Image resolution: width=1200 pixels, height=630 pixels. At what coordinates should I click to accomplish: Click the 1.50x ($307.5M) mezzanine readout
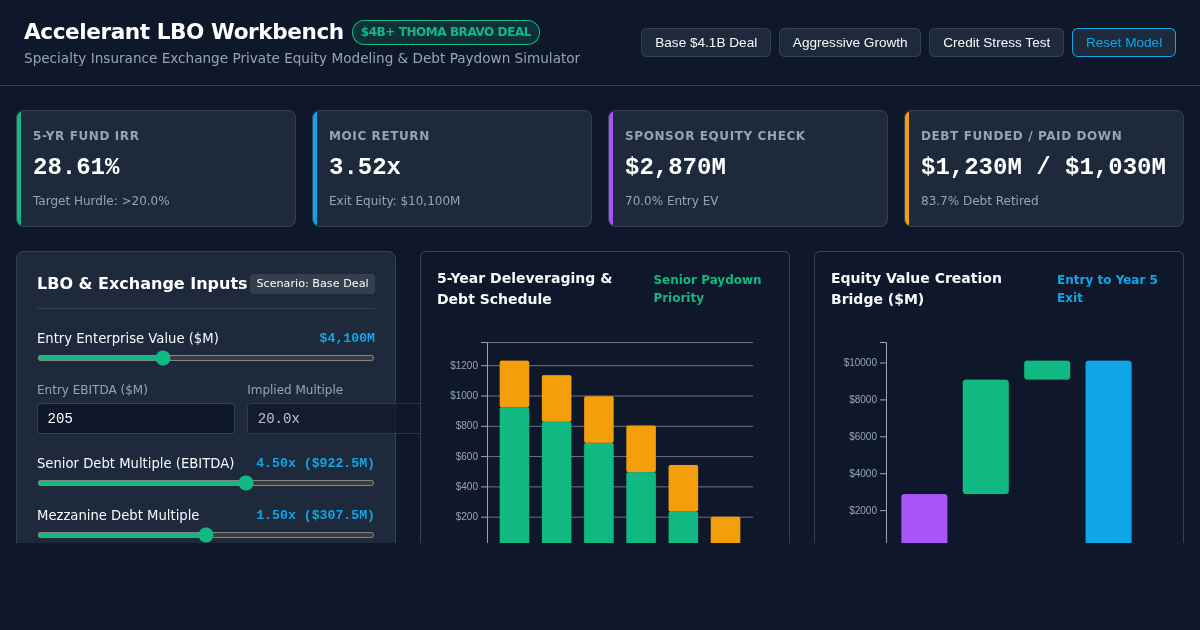tap(315, 515)
